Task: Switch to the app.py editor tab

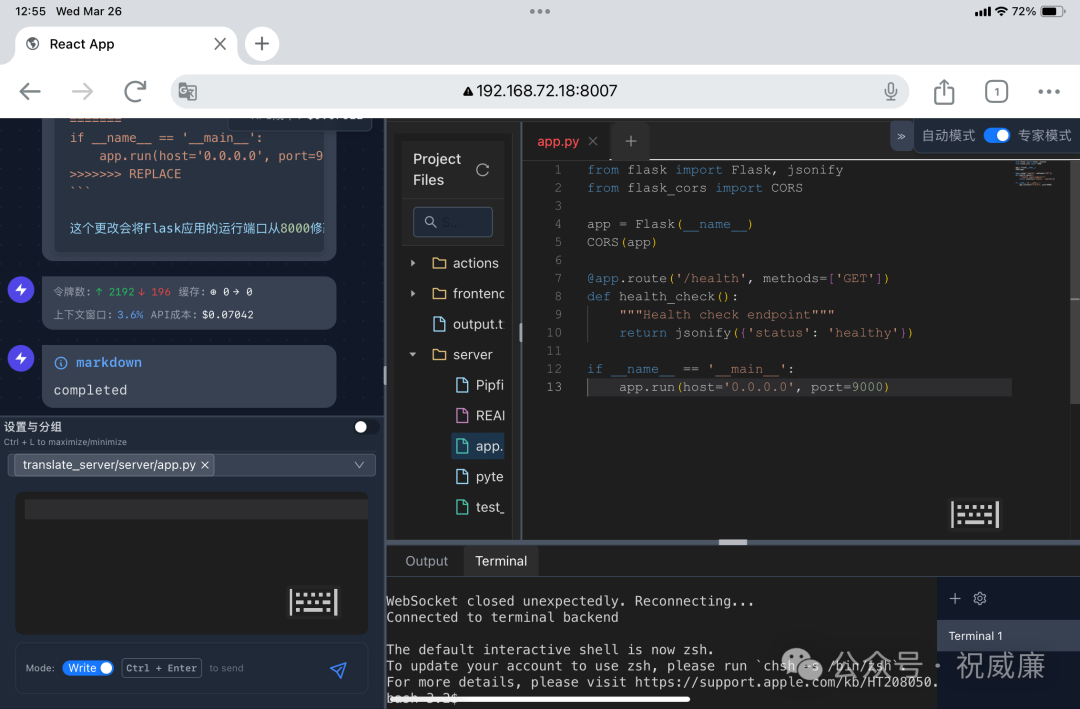Action: point(557,141)
